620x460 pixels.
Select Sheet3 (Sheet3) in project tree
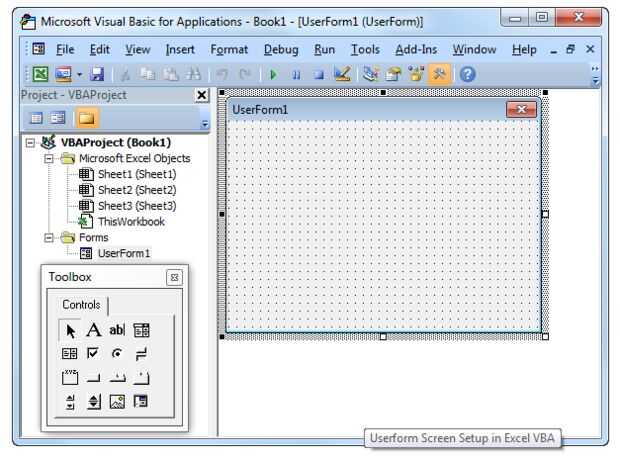[x=137, y=206]
